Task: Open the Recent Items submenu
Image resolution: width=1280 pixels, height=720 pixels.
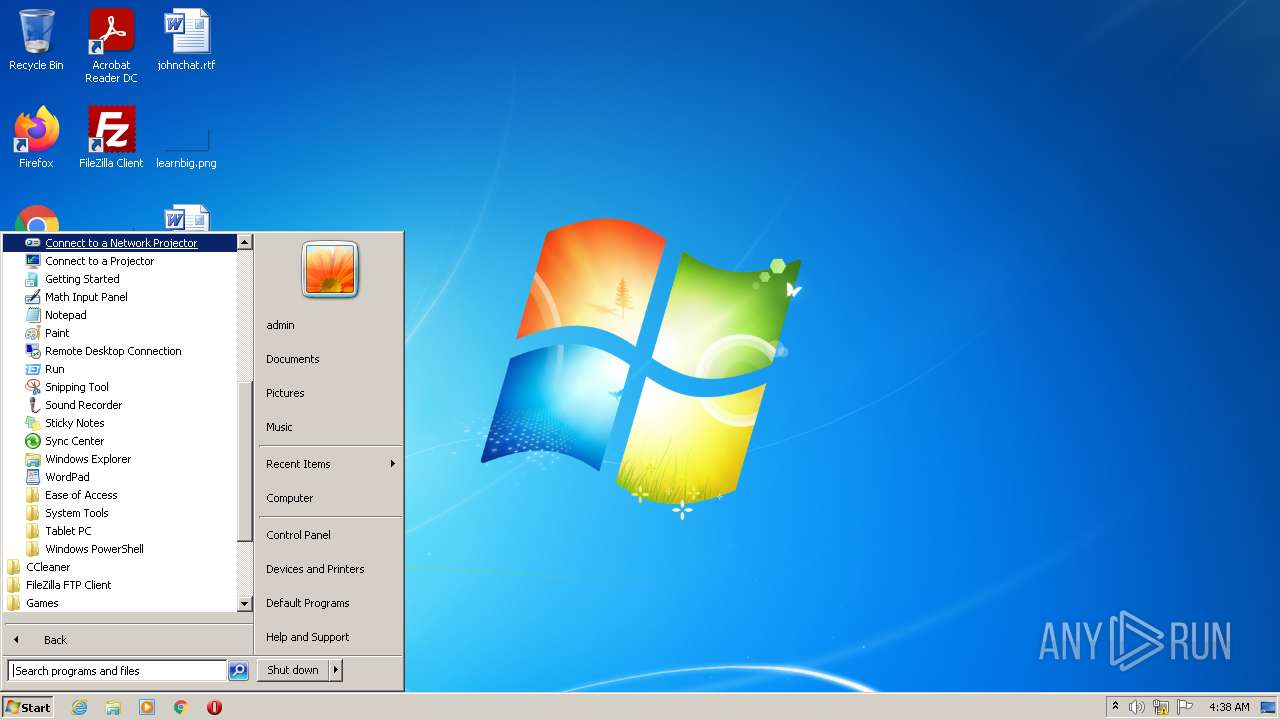Action: [x=330, y=464]
